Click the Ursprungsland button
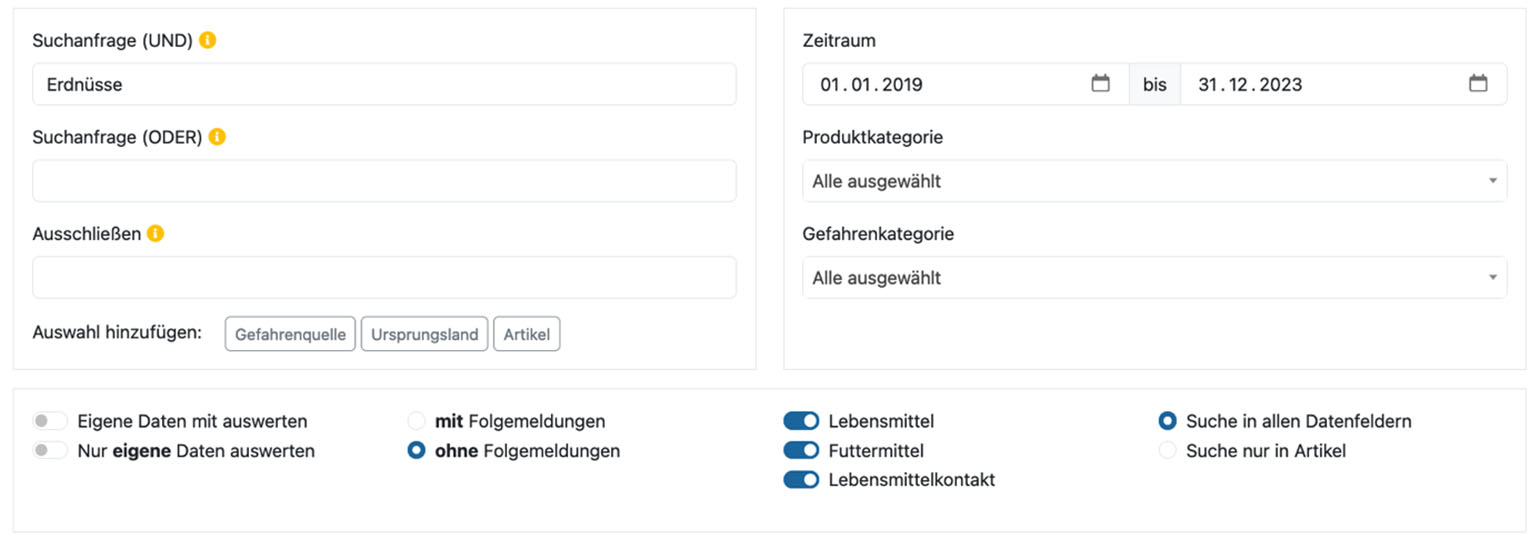 (x=424, y=335)
